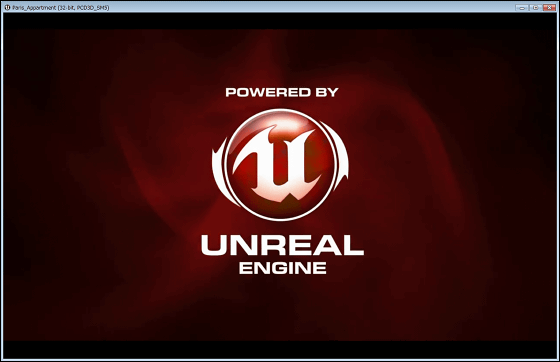Close the Paris_Appartment window
Viewport: 560px width, 362px height.
(549, 7)
